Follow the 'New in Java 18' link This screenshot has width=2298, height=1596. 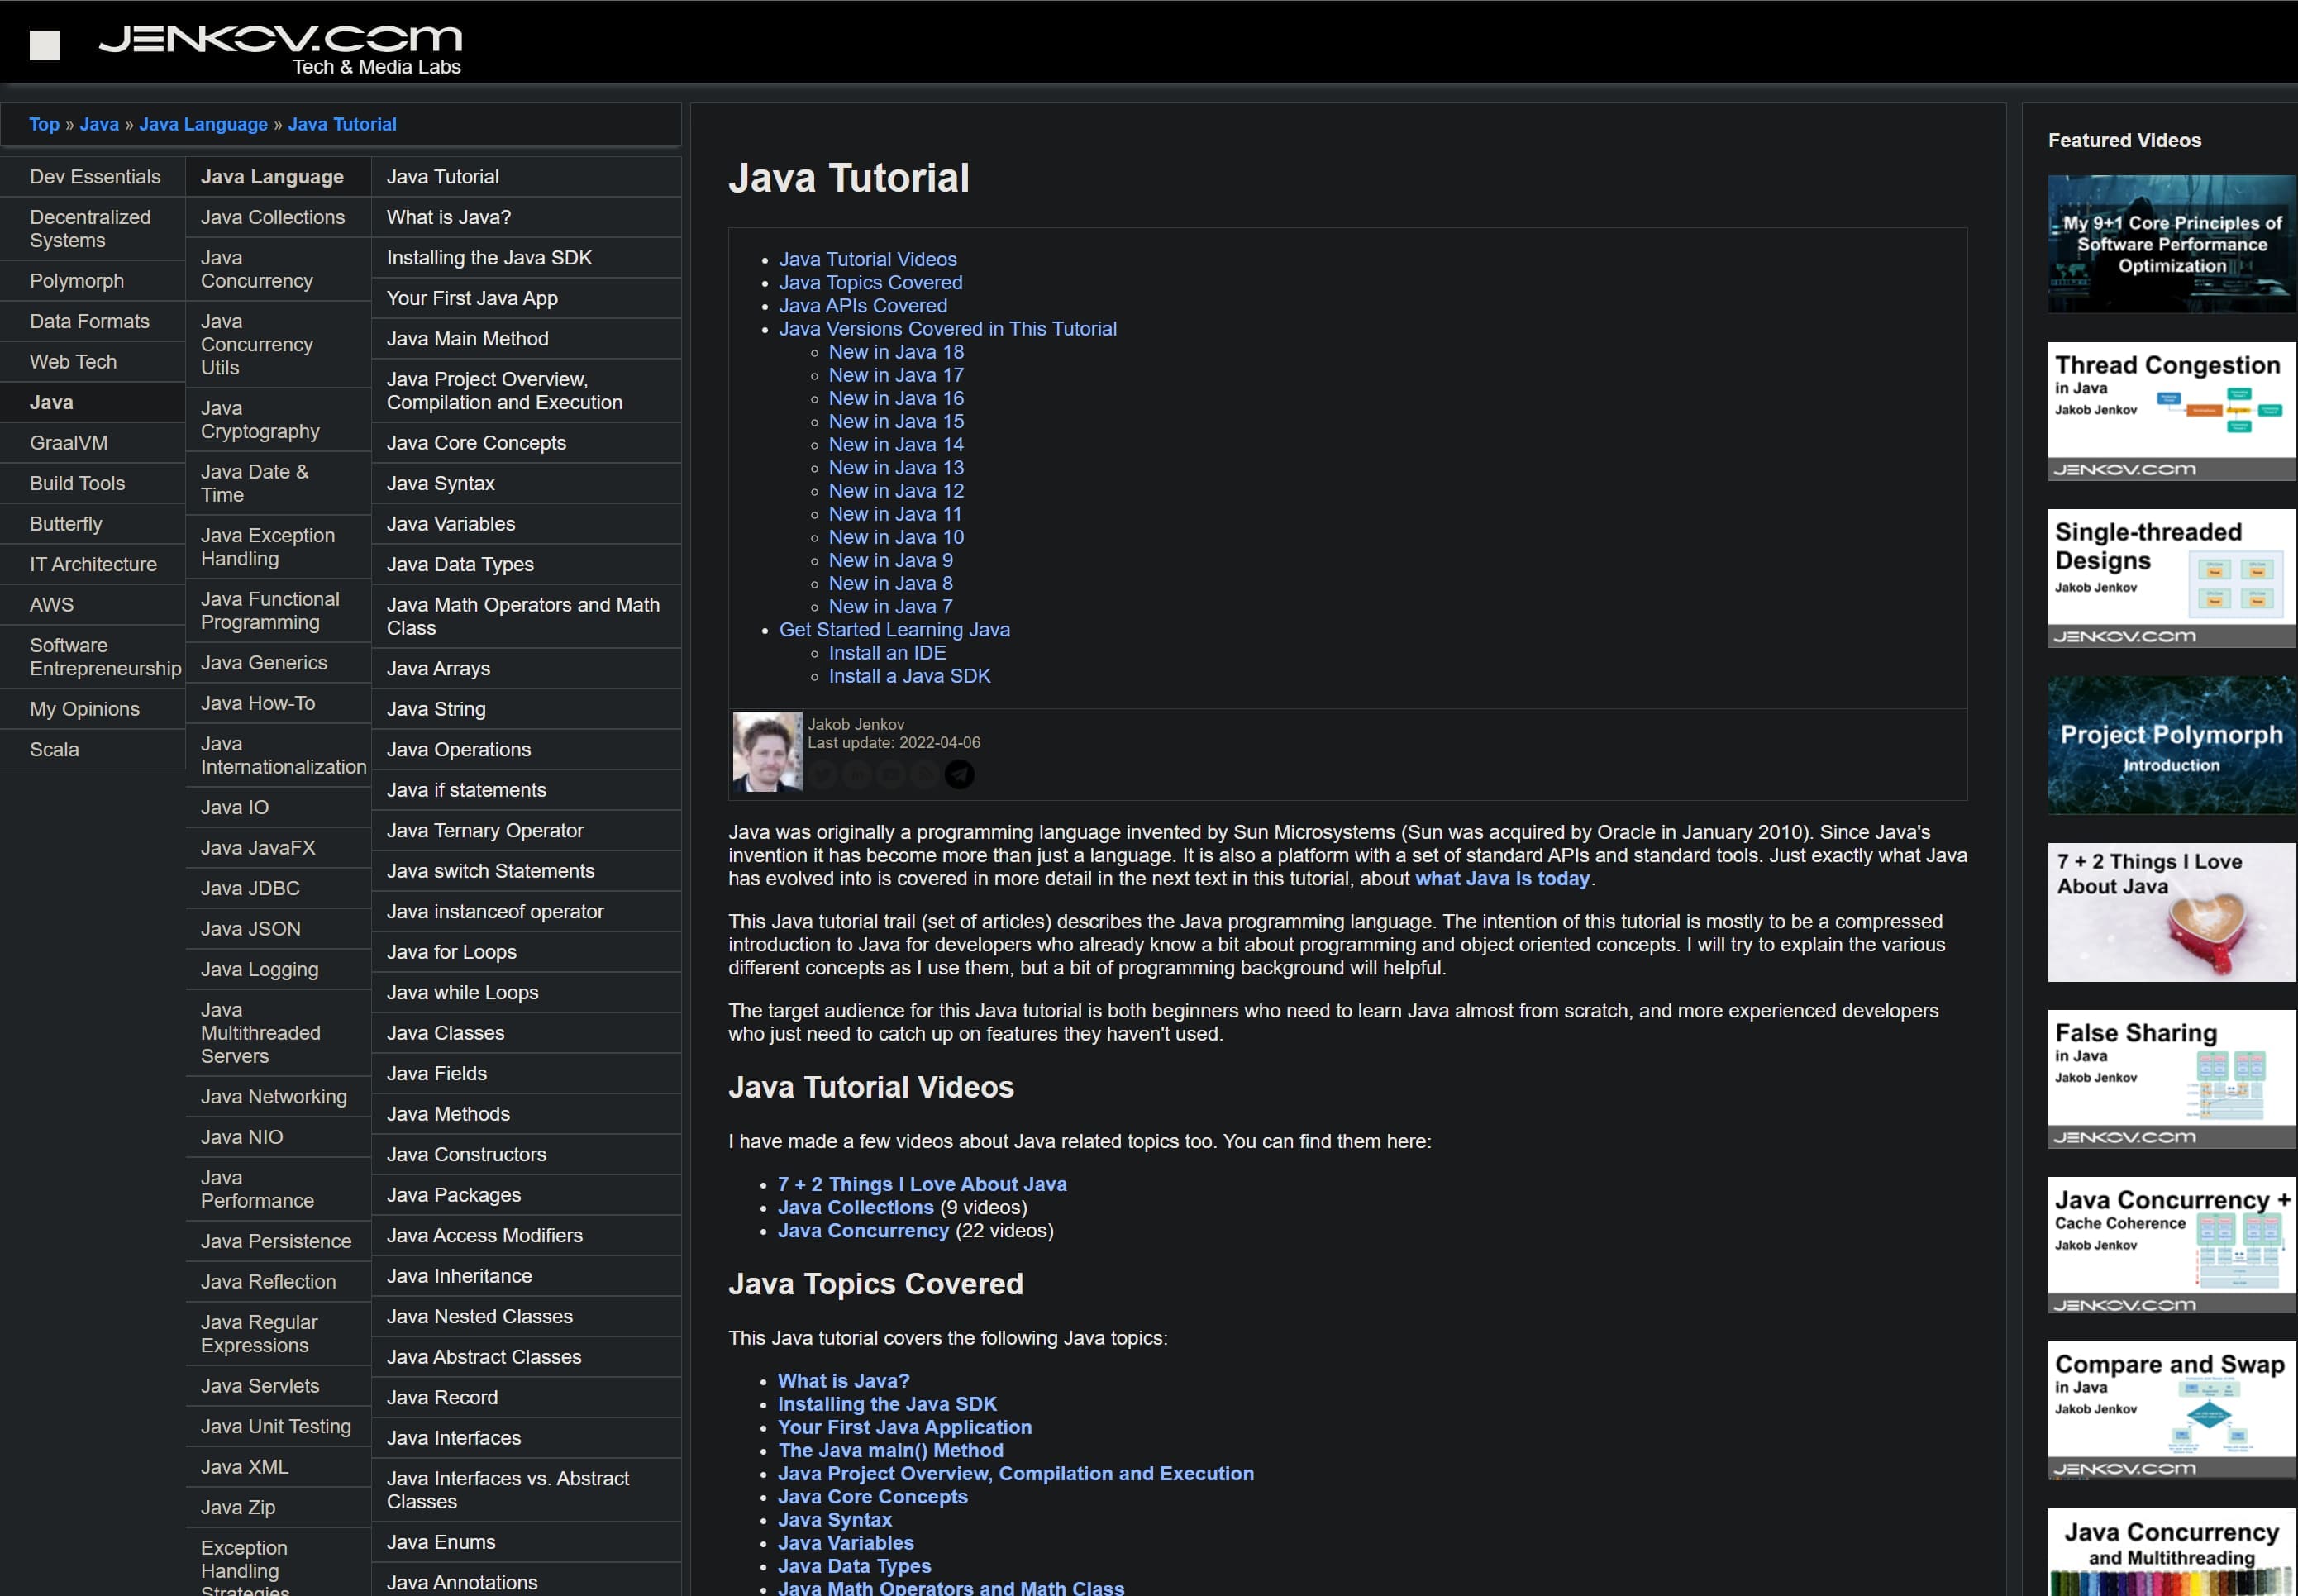[x=895, y=351]
